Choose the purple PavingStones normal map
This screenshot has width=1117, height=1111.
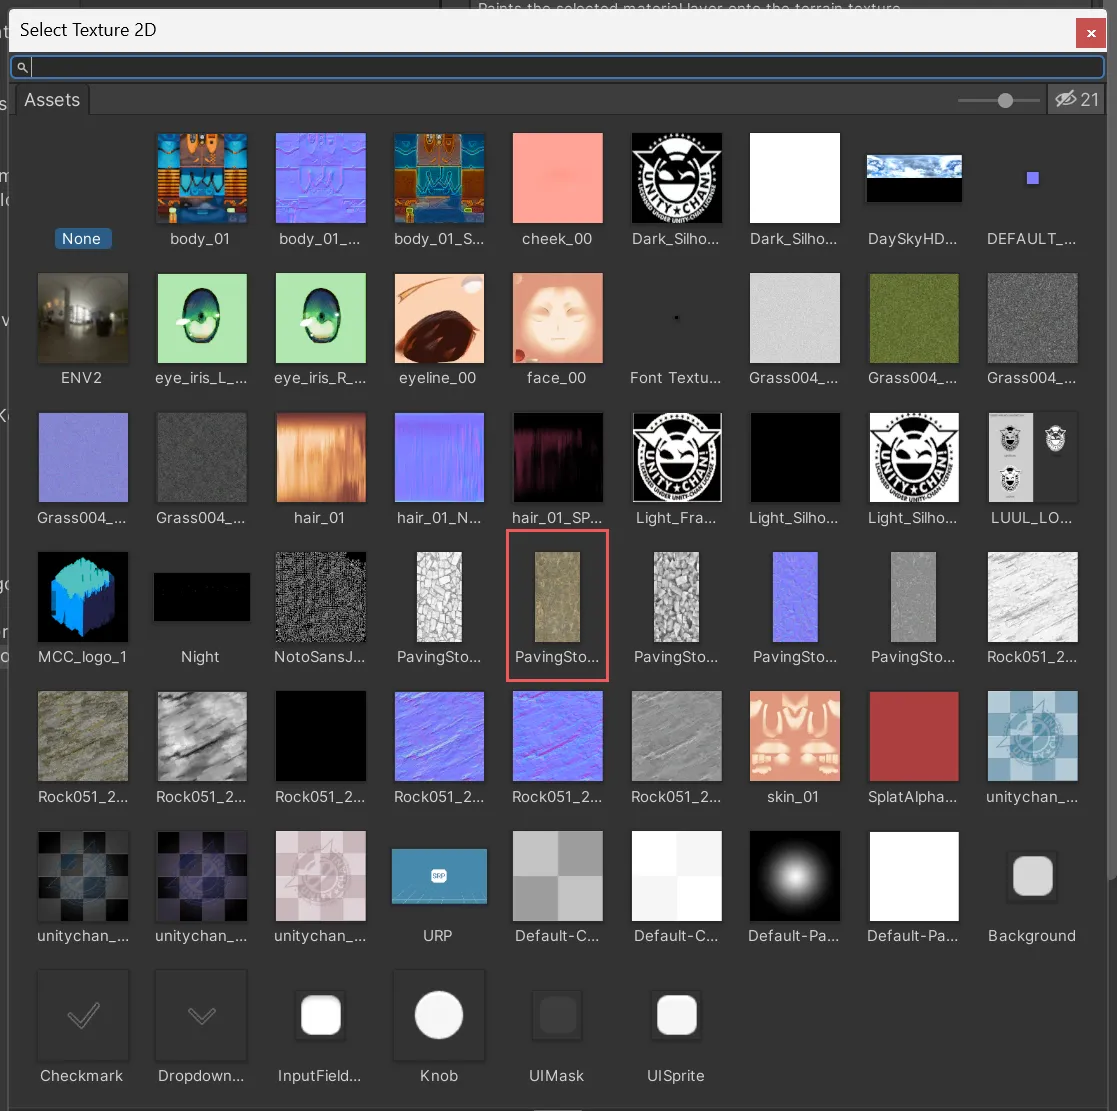pyautogui.click(x=795, y=597)
